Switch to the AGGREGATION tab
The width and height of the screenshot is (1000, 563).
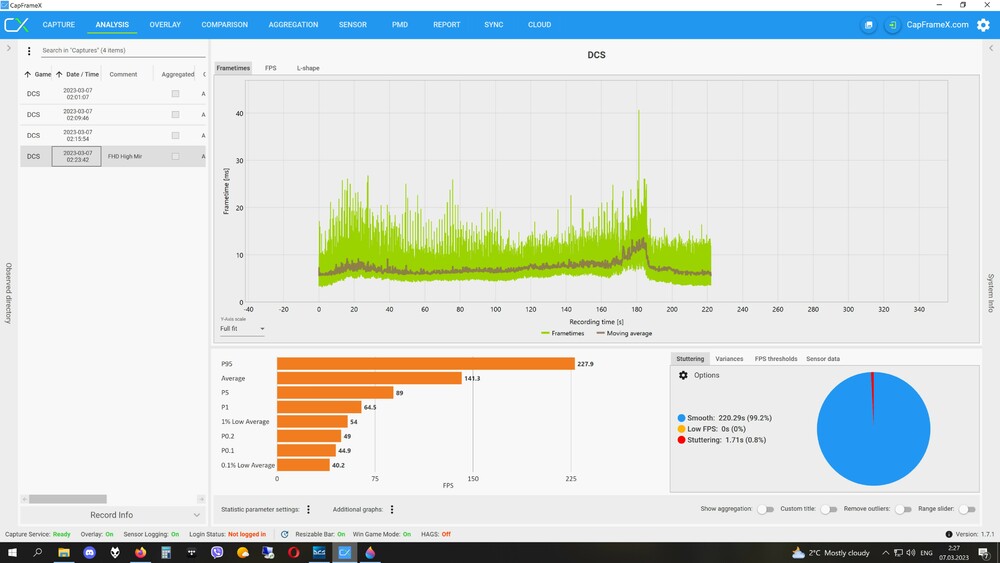(x=293, y=25)
